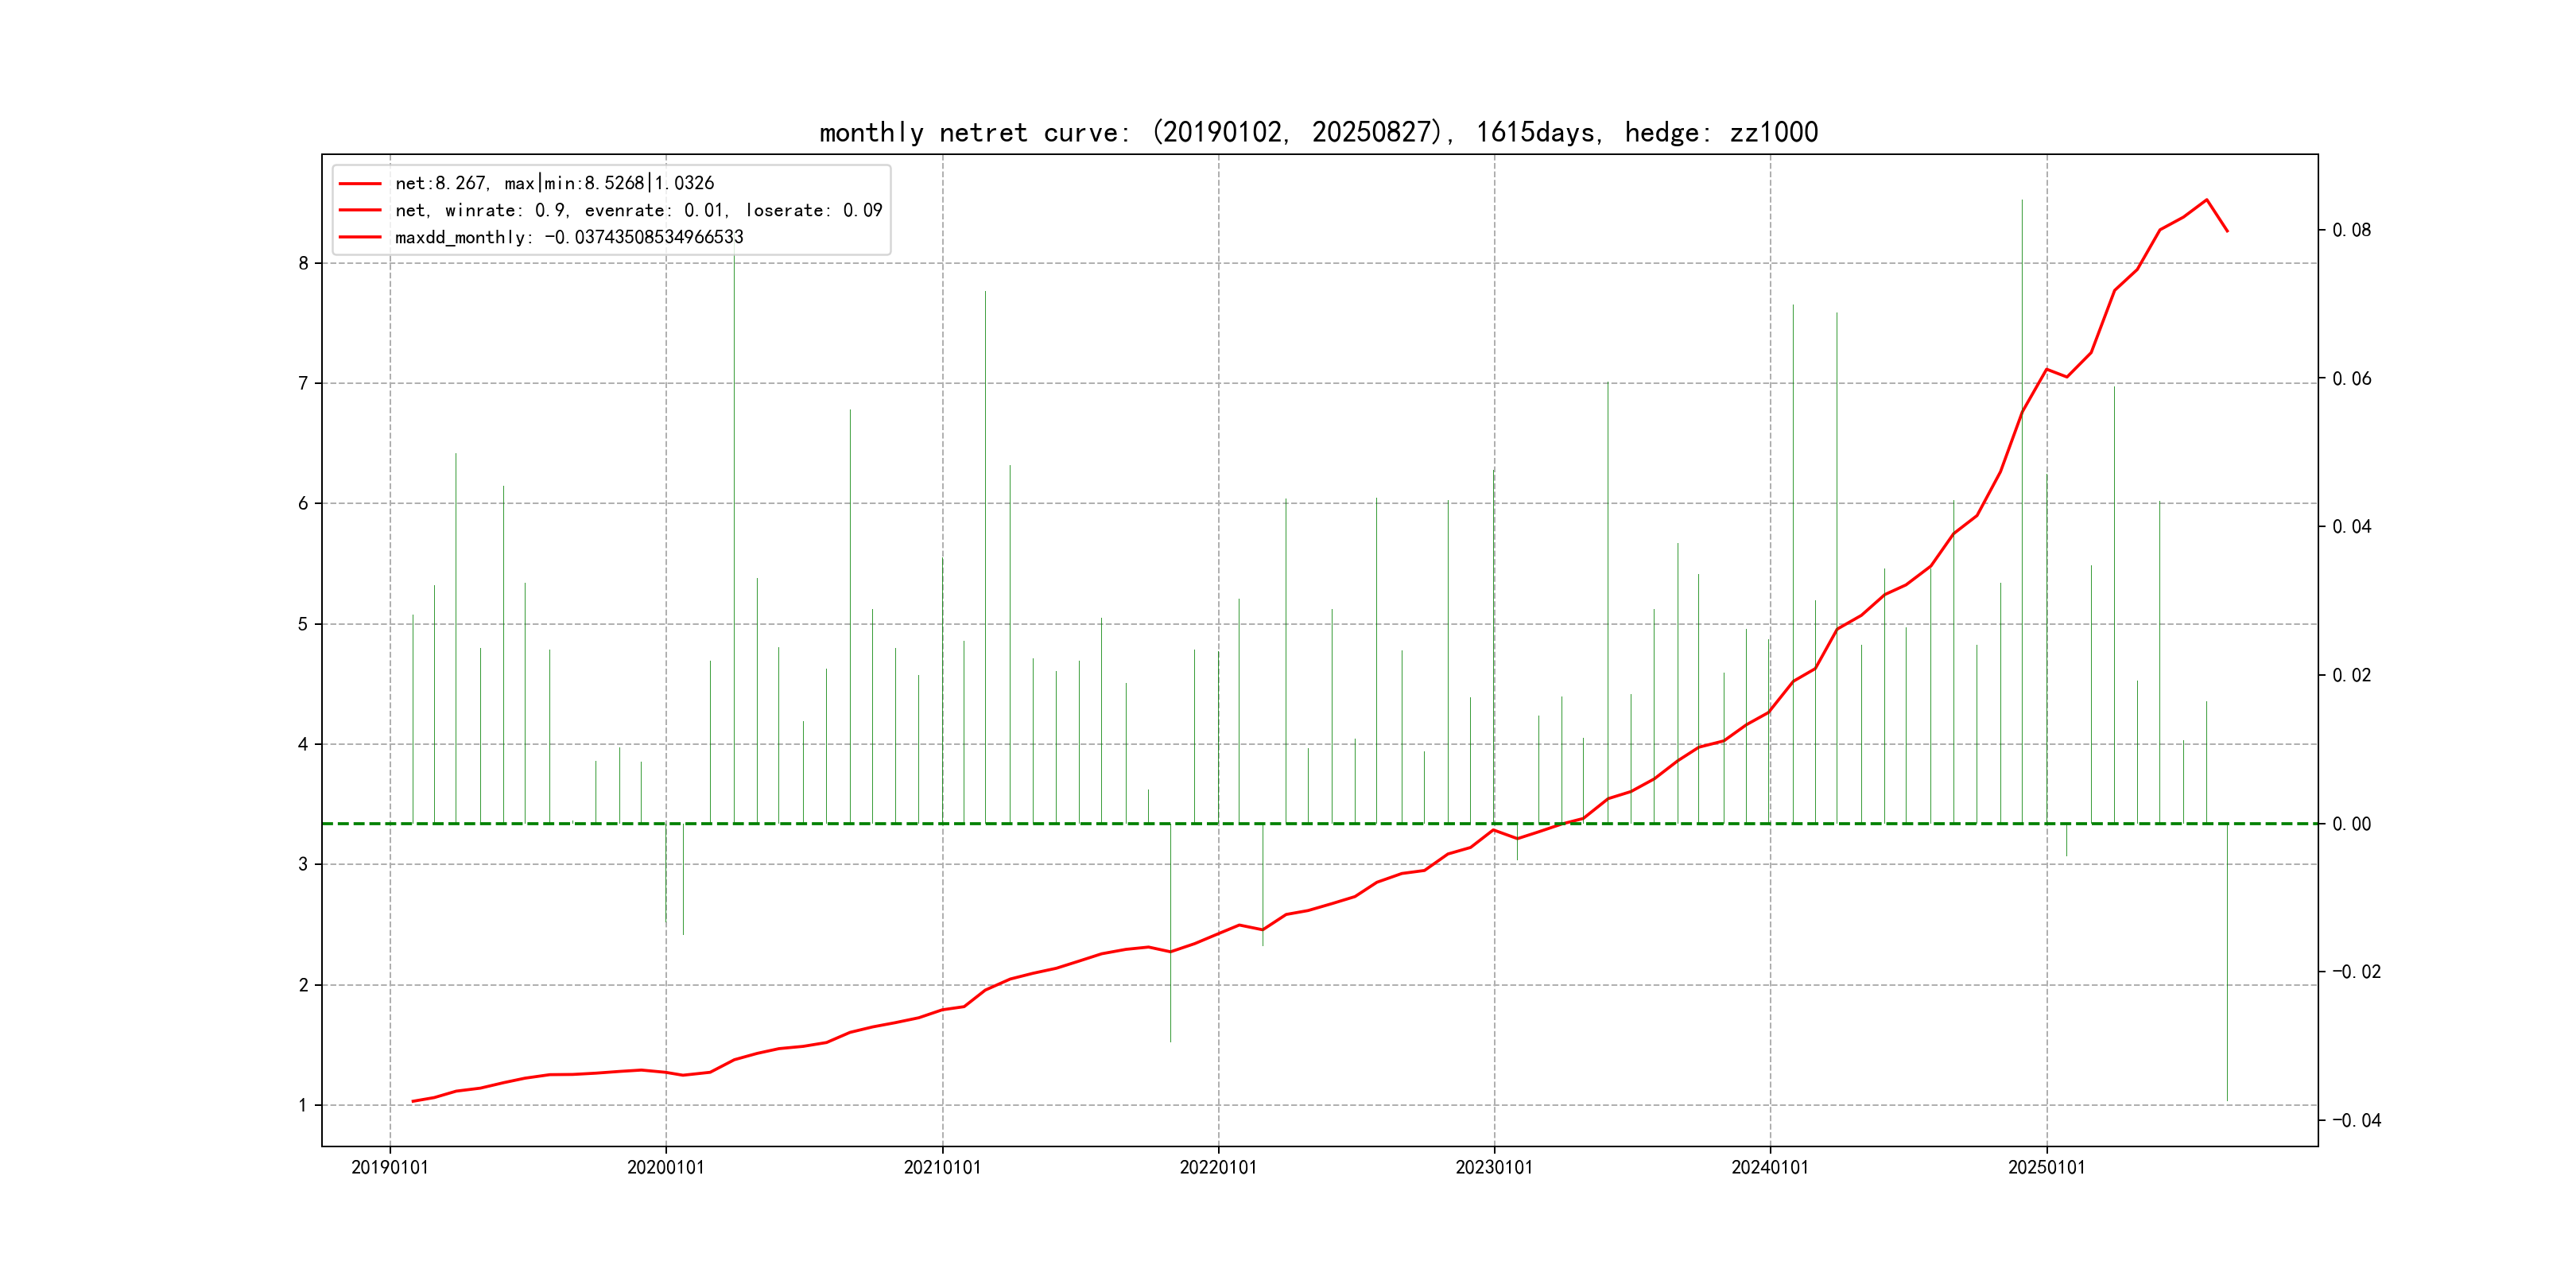The height and width of the screenshot is (1288, 2576).
Task: Click the chart title text
Action: click(x=1318, y=132)
